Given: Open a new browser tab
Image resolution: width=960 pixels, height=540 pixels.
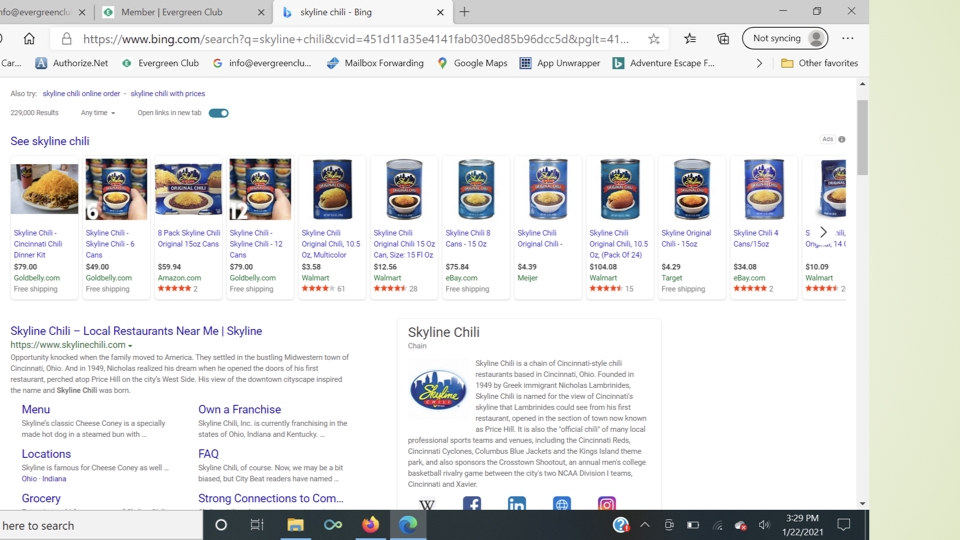Looking at the screenshot, I should 465,12.
